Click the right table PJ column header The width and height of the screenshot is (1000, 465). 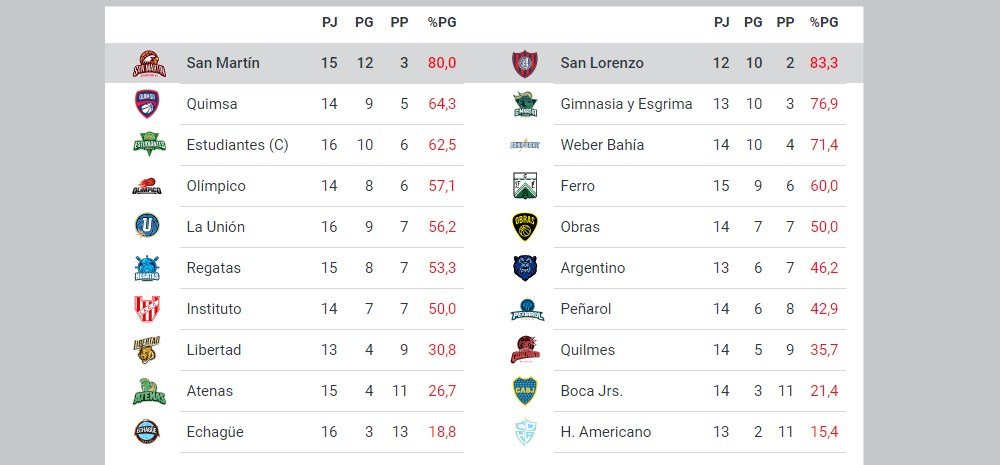[722, 23]
